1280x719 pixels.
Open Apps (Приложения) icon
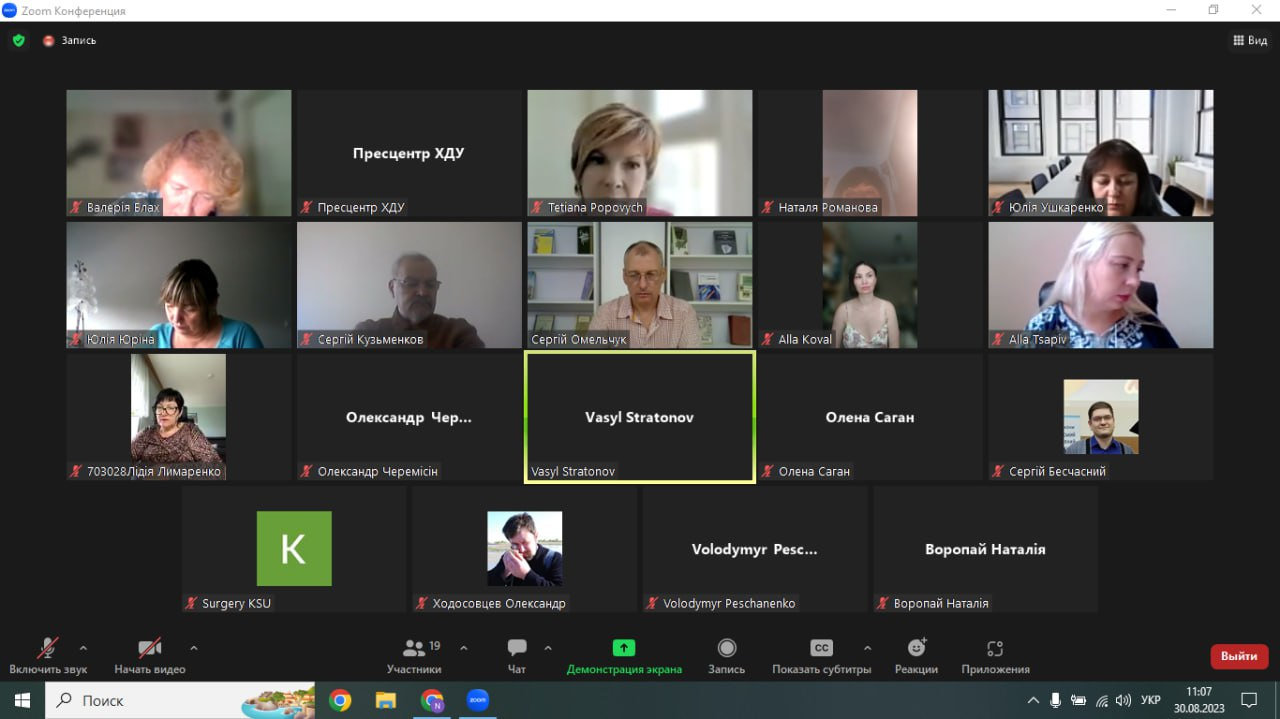(x=995, y=648)
